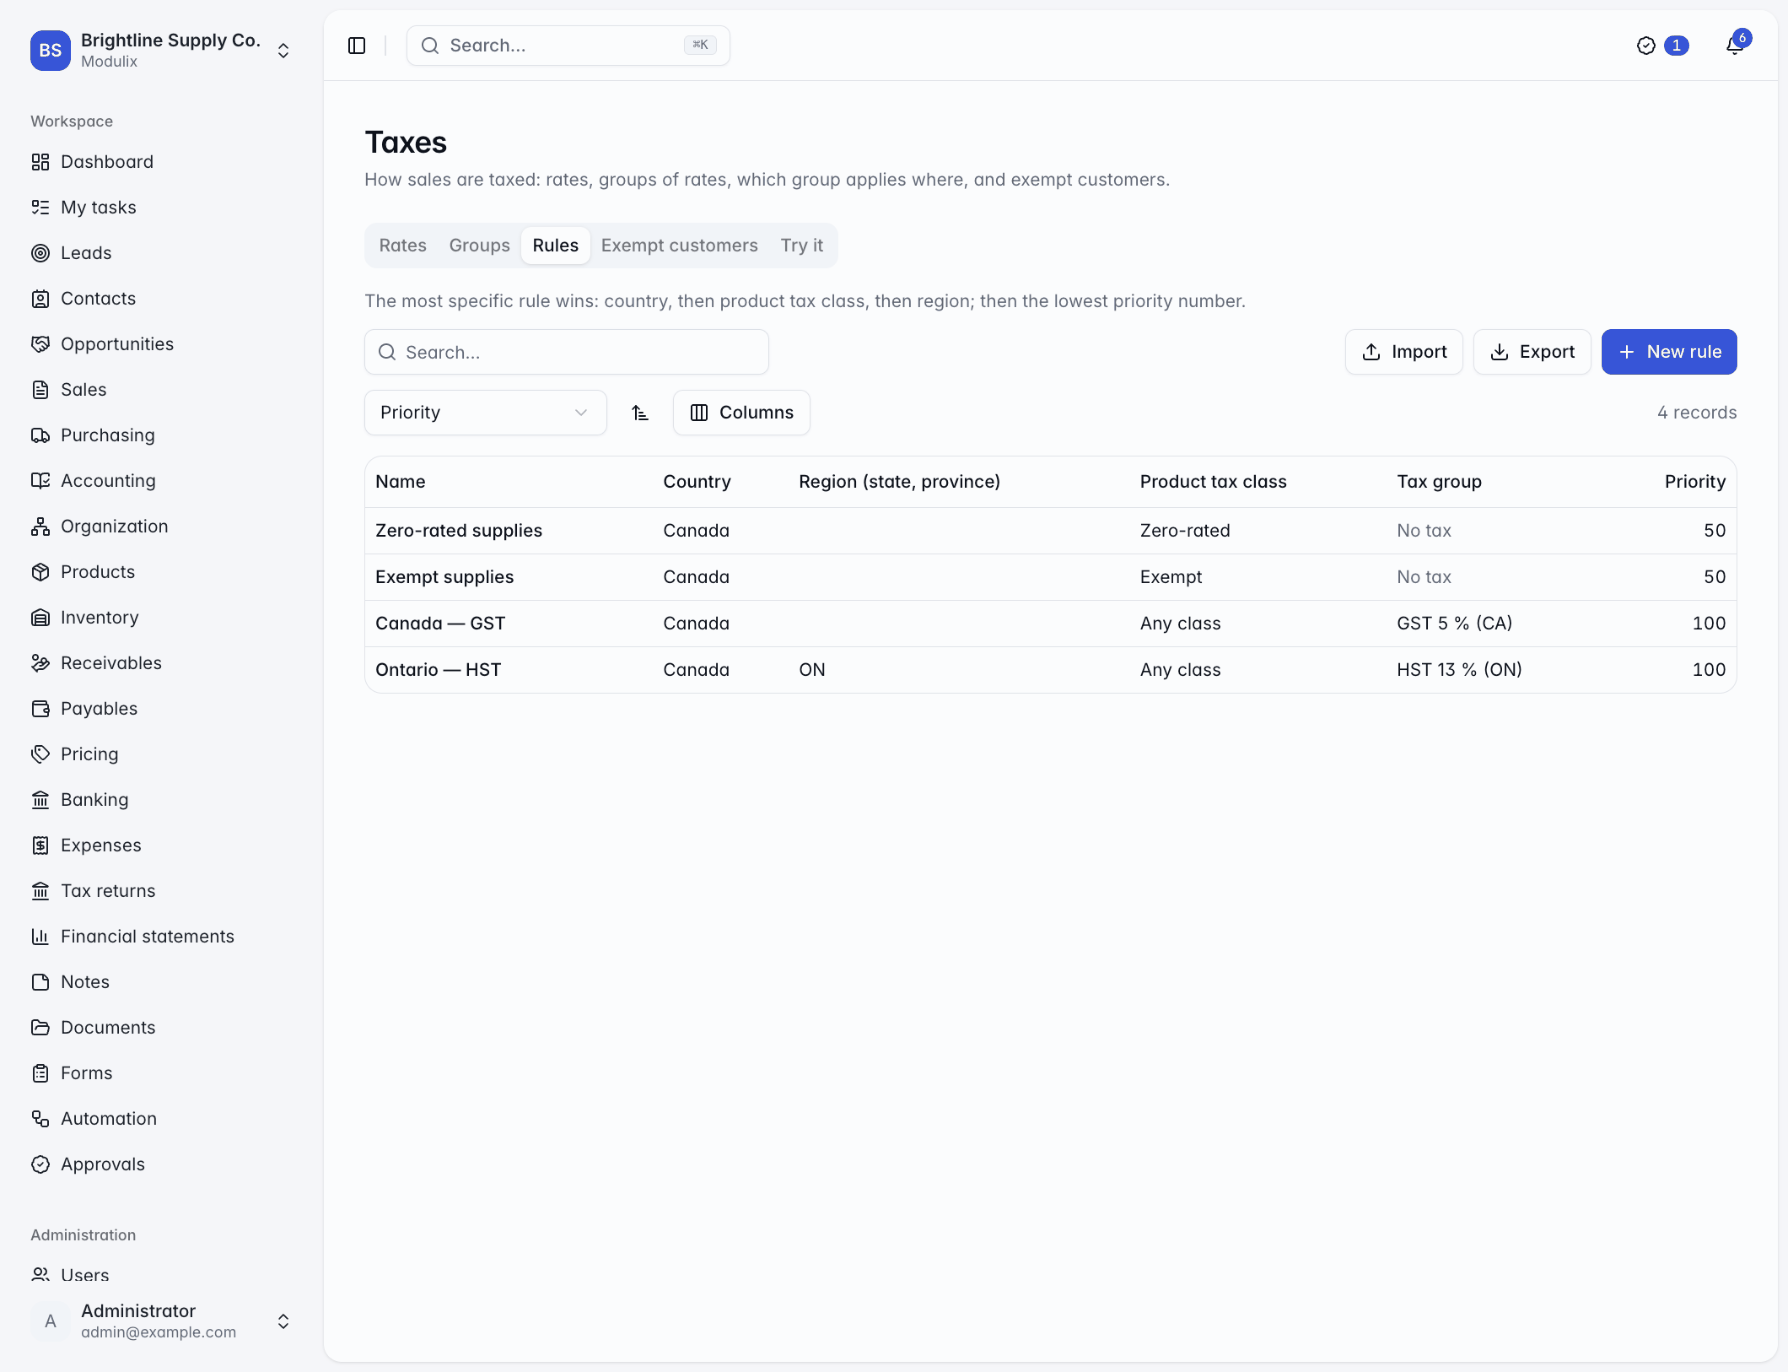1788x1372 pixels.
Task: Open the Banking building icon
Action: click(40, 799)
